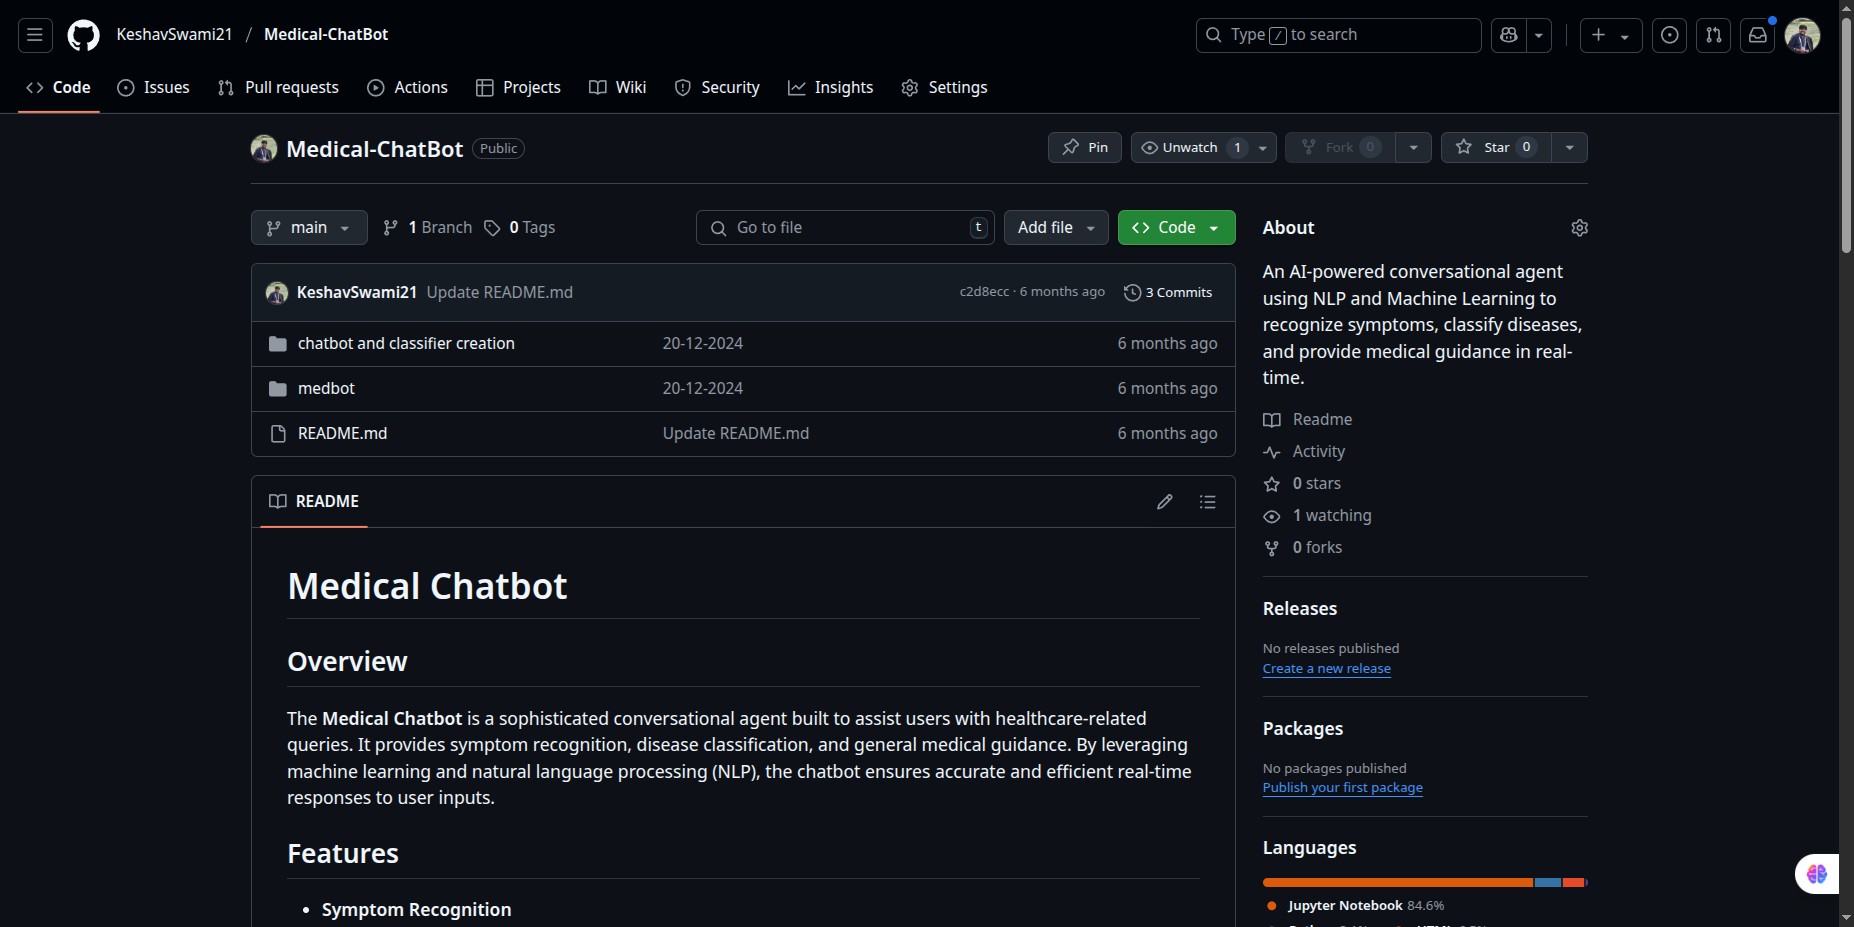Open the Readme link in About
This screenshot has width=1854, height=927.
pos(1308,420)
